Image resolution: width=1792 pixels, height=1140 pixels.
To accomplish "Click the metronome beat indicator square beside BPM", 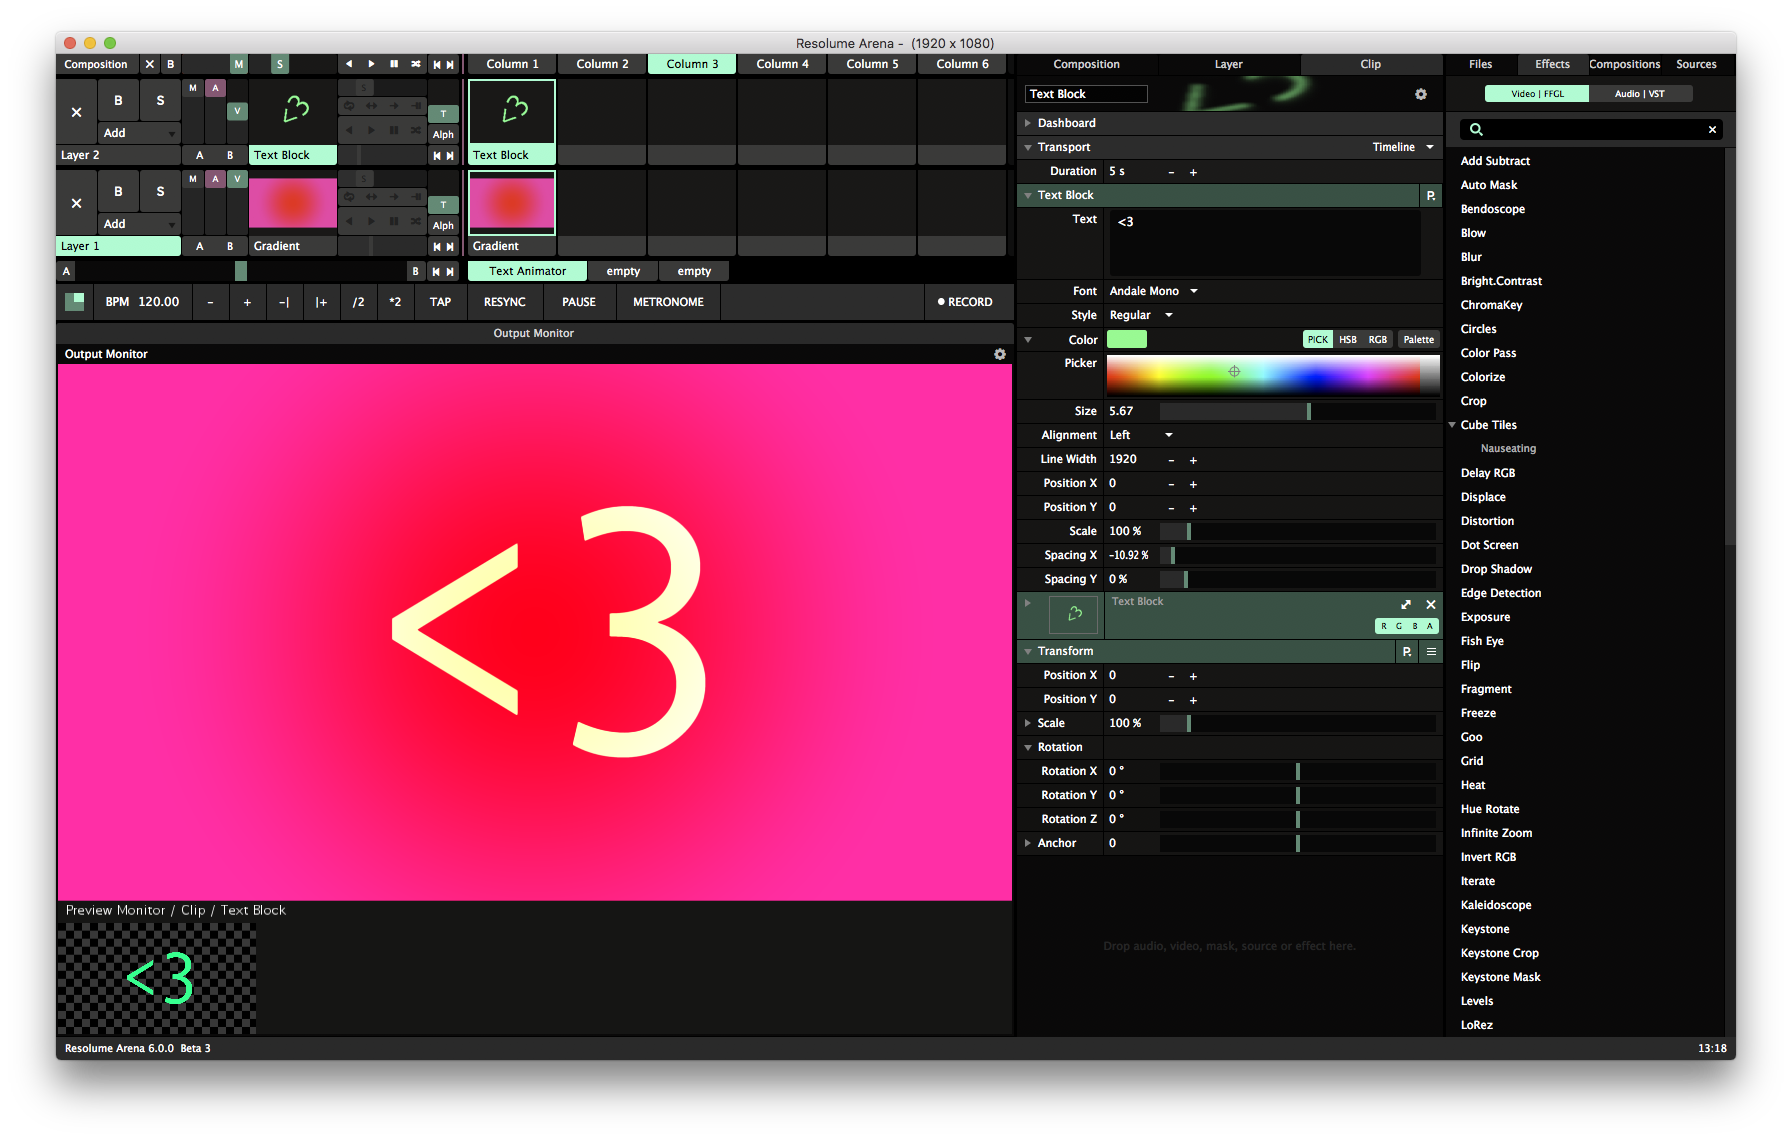I will point(74,302).
